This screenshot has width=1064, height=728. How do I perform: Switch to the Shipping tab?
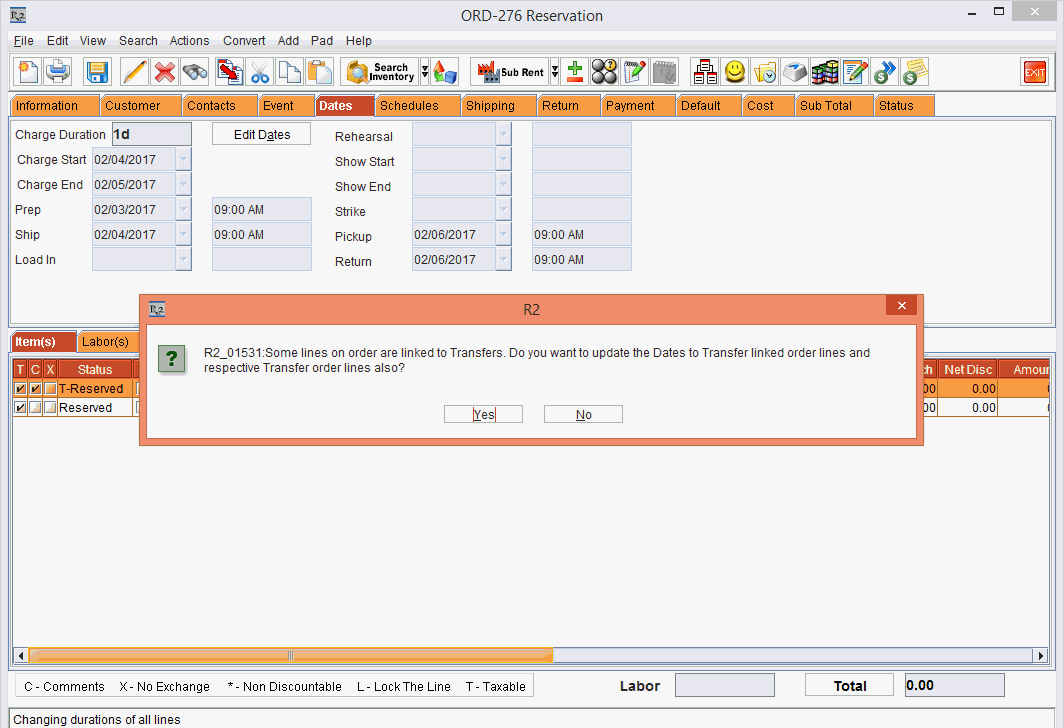pos(490,106)
